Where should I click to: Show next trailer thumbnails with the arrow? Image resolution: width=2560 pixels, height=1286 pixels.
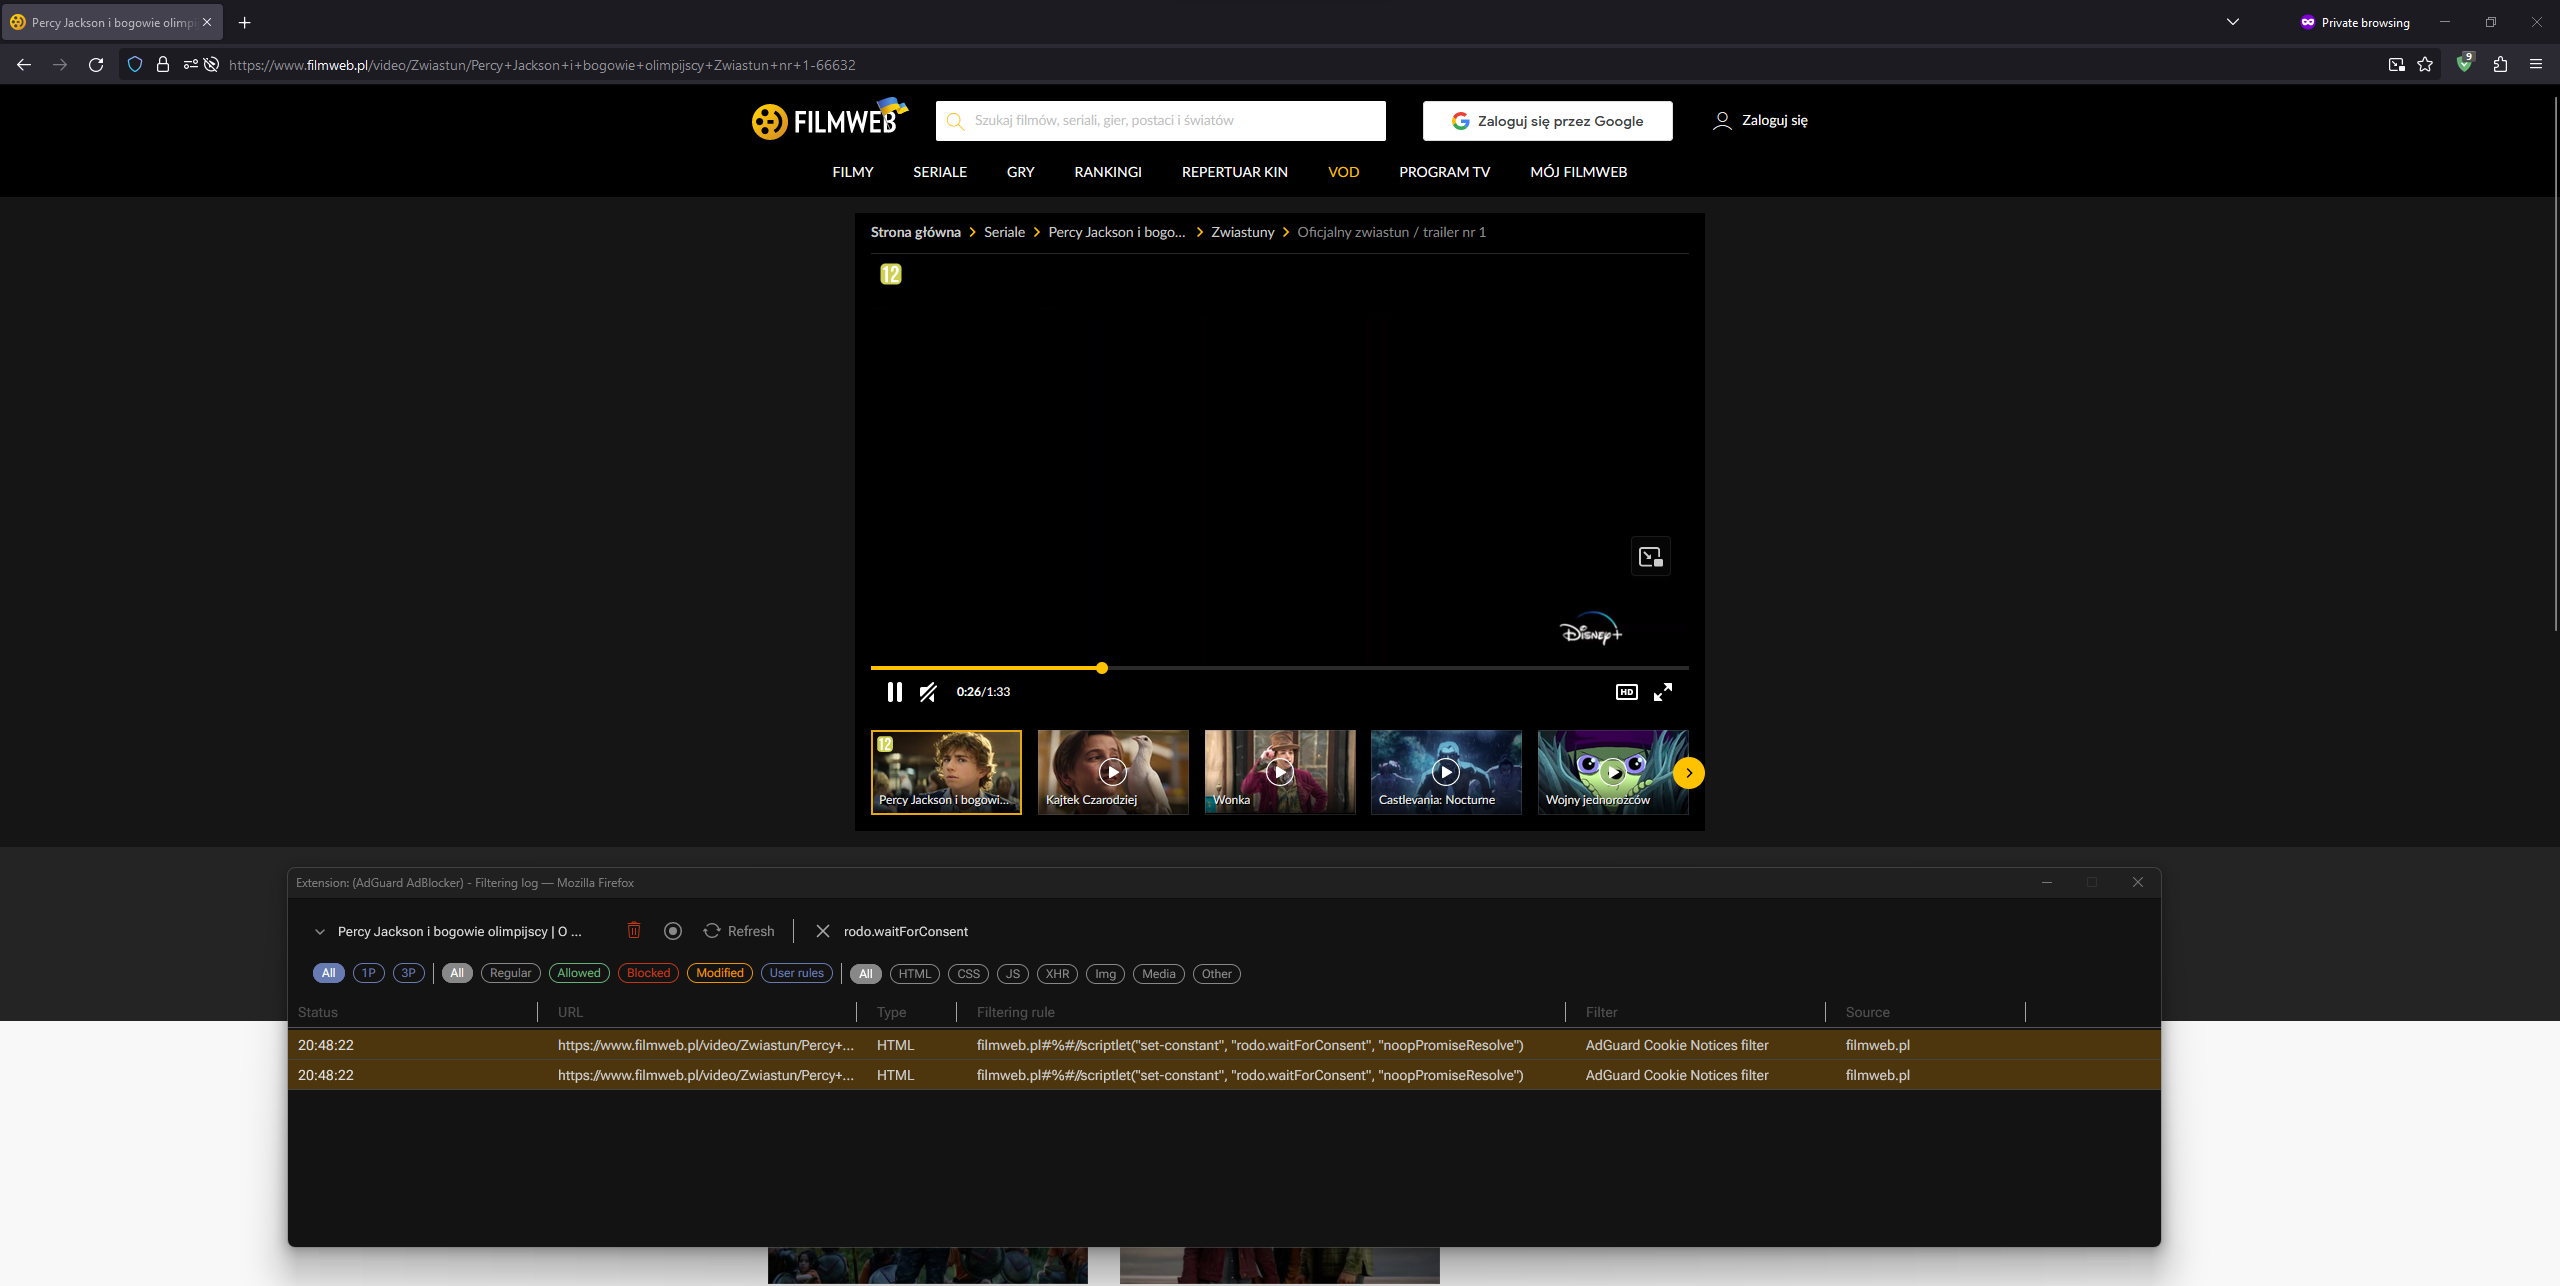(x=1688, y=772)
